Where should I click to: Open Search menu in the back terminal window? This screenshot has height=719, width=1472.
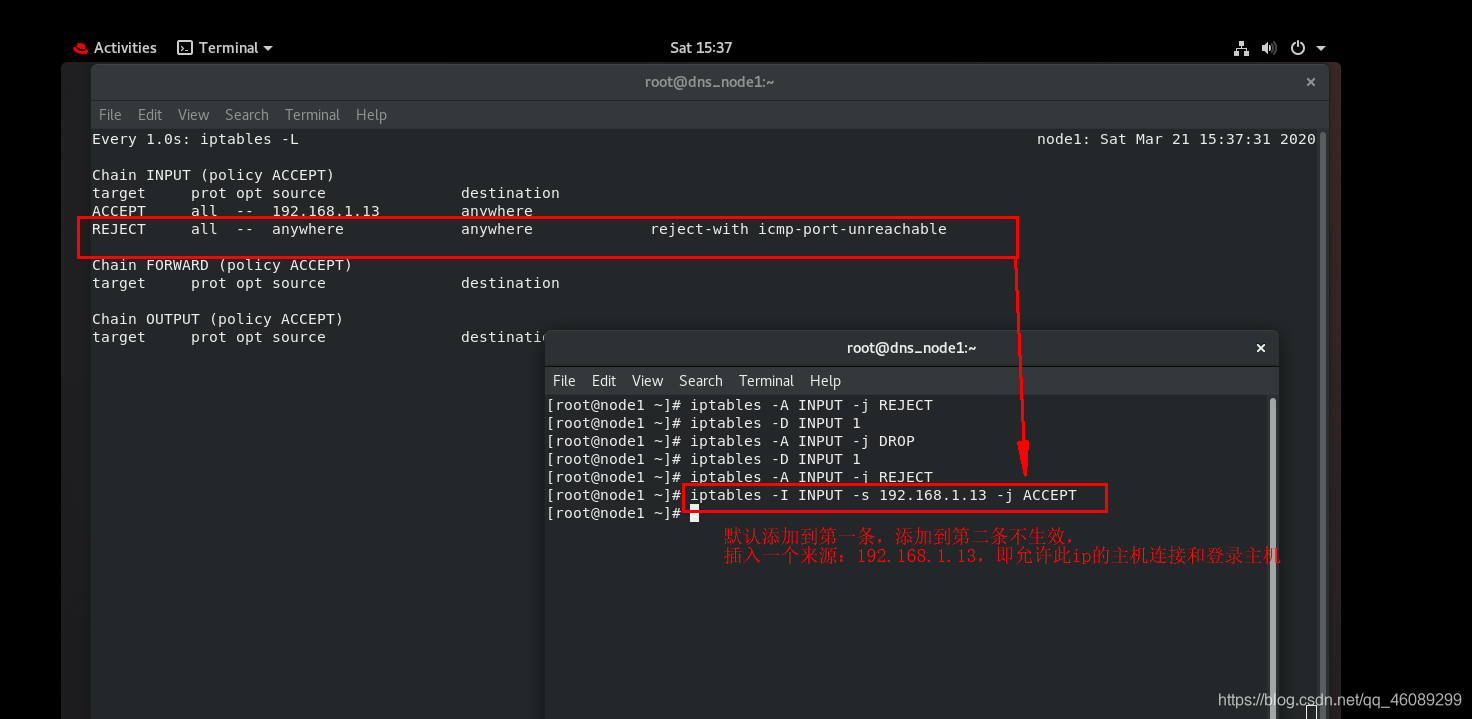pyautogui.click(x=247, y=115)
